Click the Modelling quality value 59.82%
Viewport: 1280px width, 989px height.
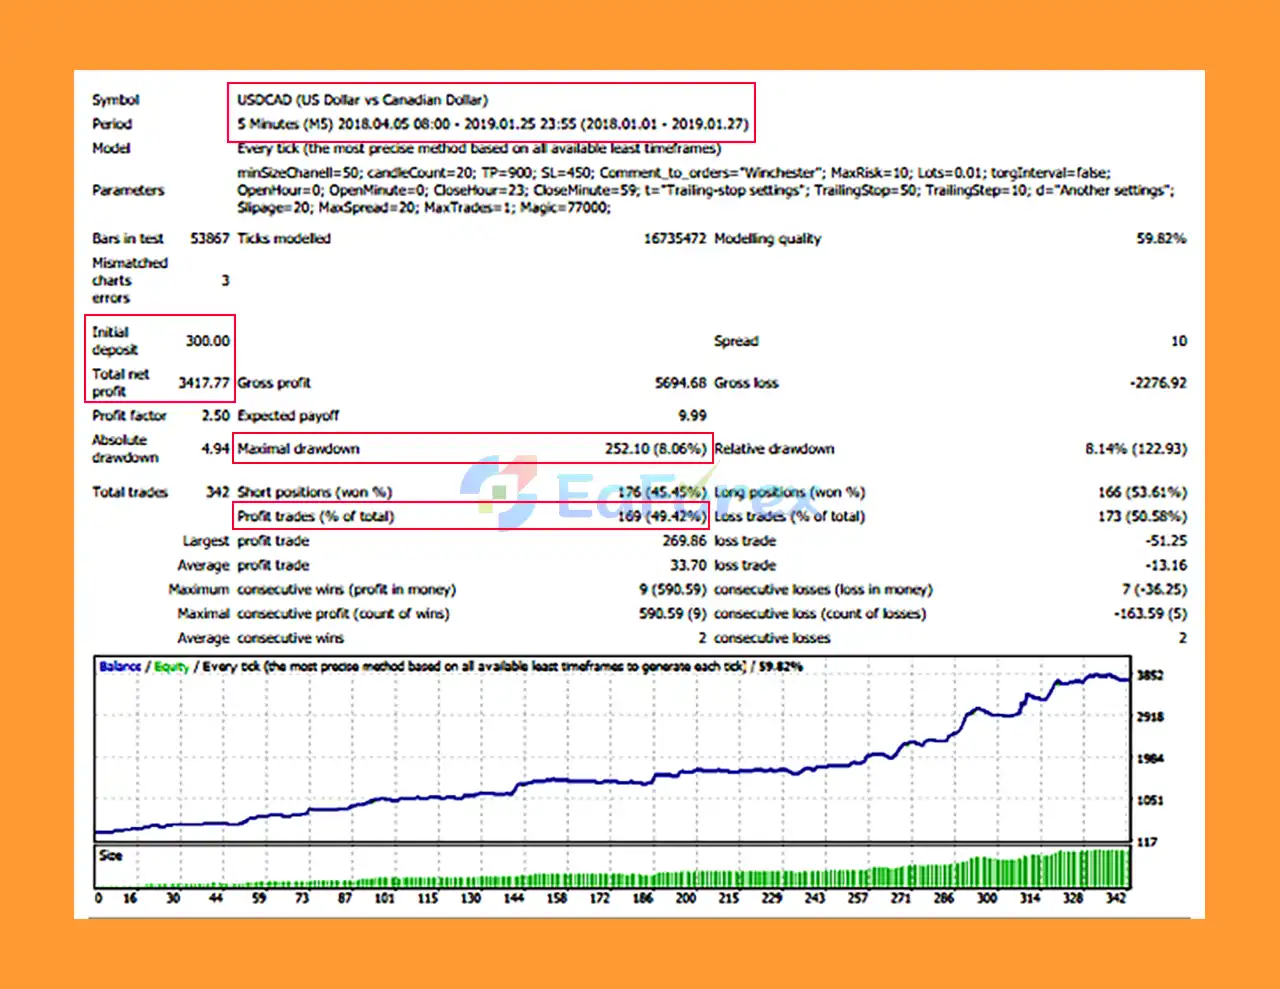tap(1160, 239)
